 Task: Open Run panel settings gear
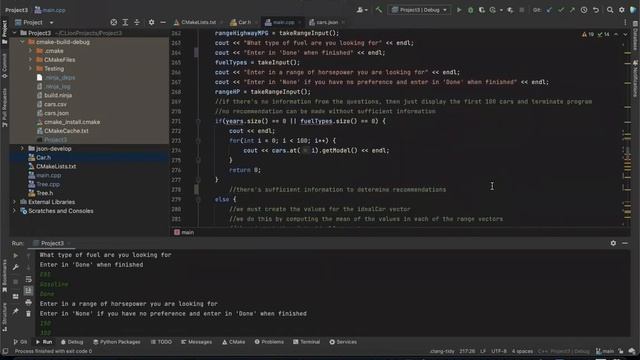pos(613,243)
